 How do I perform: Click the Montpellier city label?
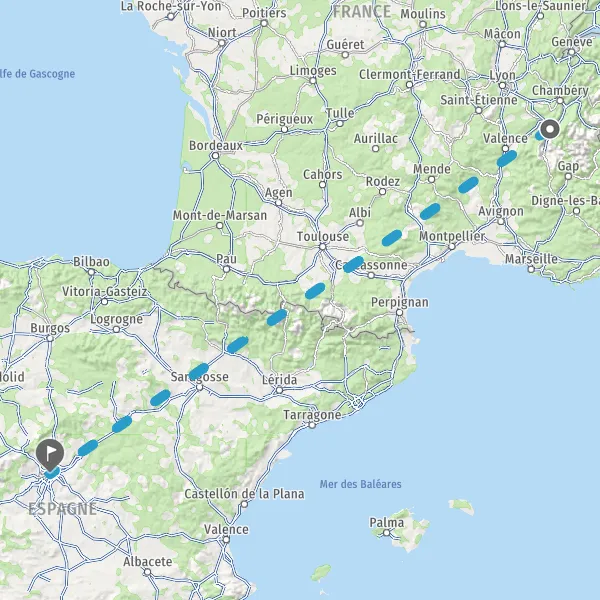click(x=452, y=236)
